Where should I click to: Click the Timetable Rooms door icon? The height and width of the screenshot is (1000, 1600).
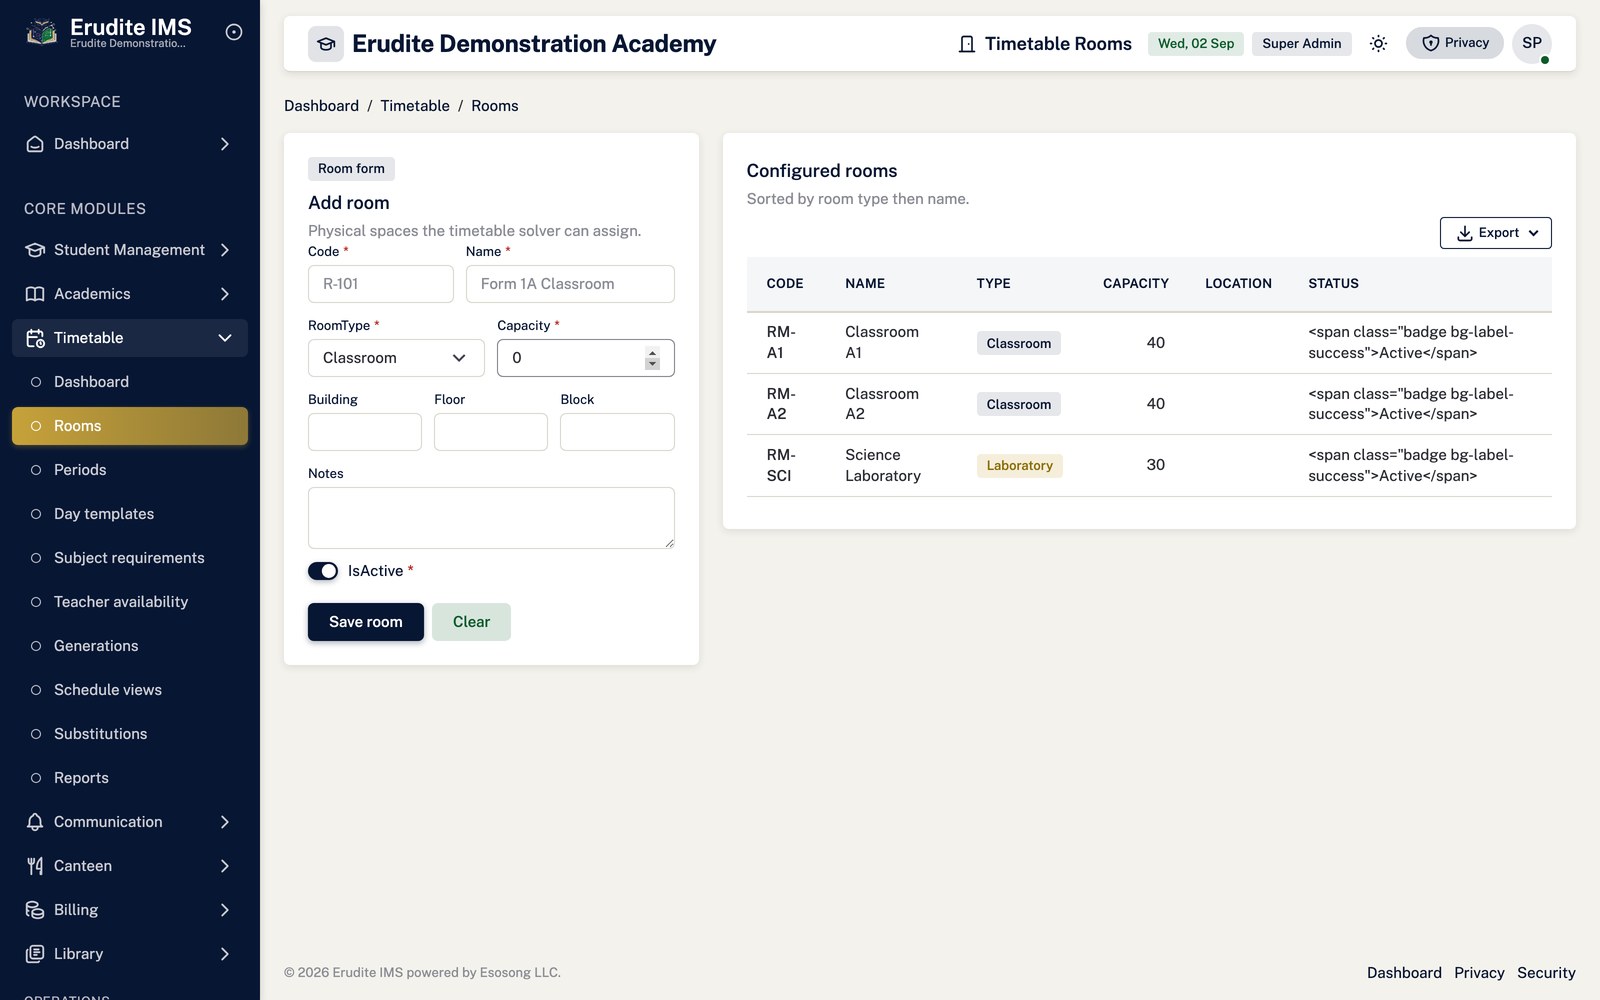[x=966, y=44]
